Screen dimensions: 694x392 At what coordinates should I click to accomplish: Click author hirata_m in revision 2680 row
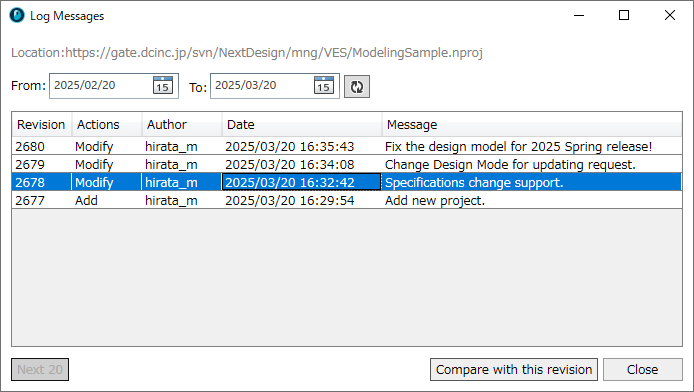coord(171,146)
